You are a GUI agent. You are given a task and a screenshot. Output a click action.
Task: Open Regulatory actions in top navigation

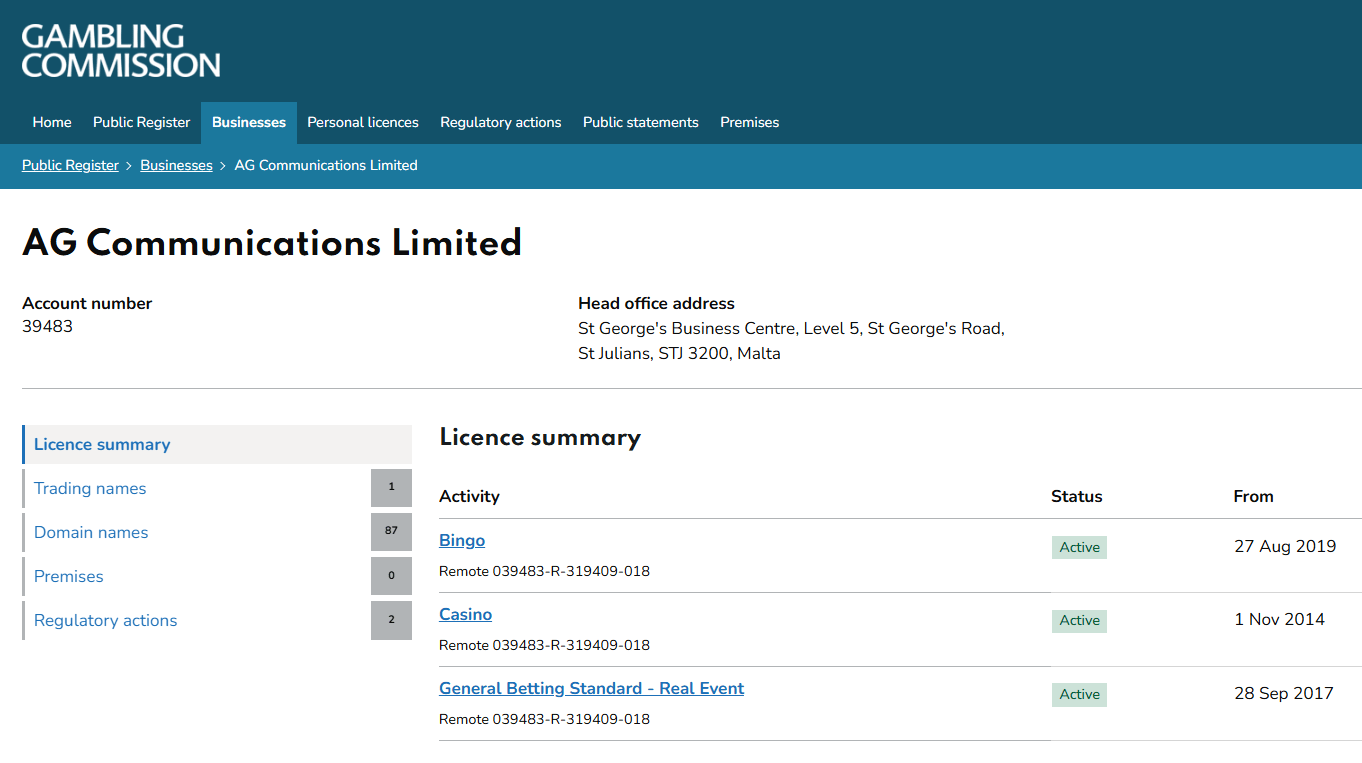[x=501, y=122]
